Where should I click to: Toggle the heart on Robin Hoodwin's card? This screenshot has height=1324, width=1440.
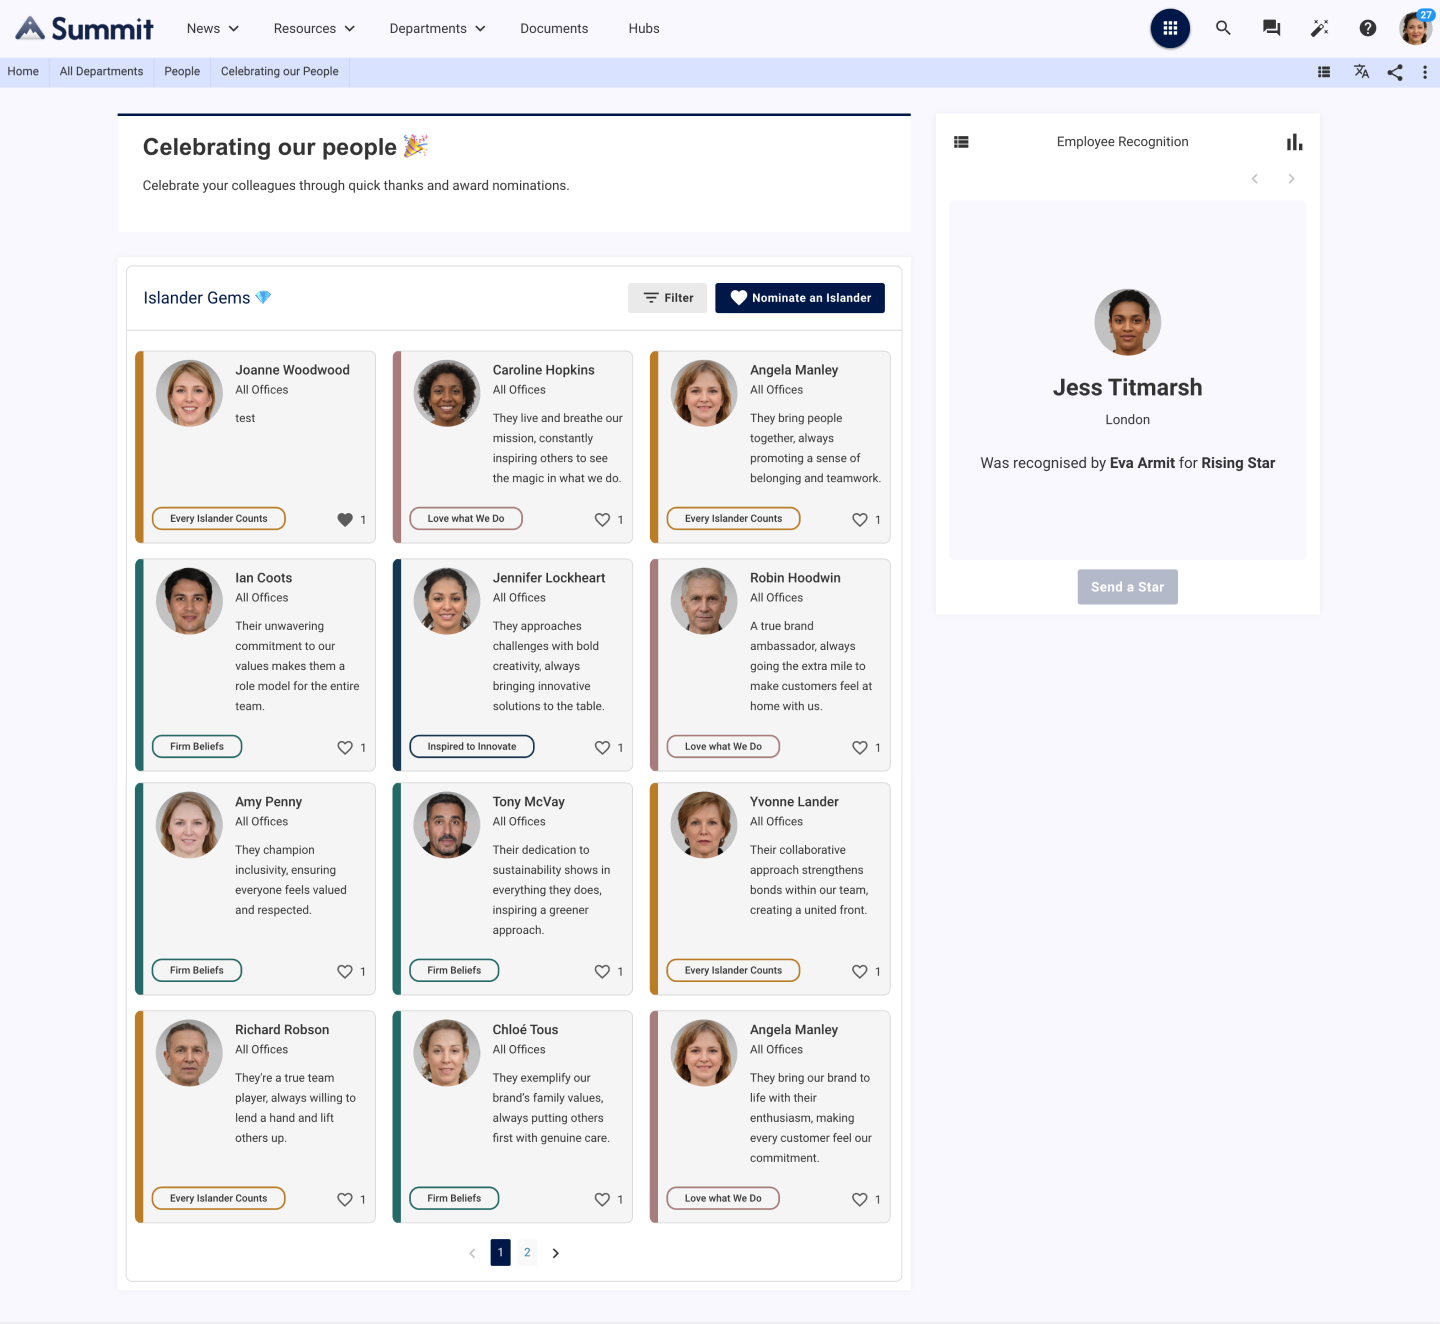coord(860,747)
